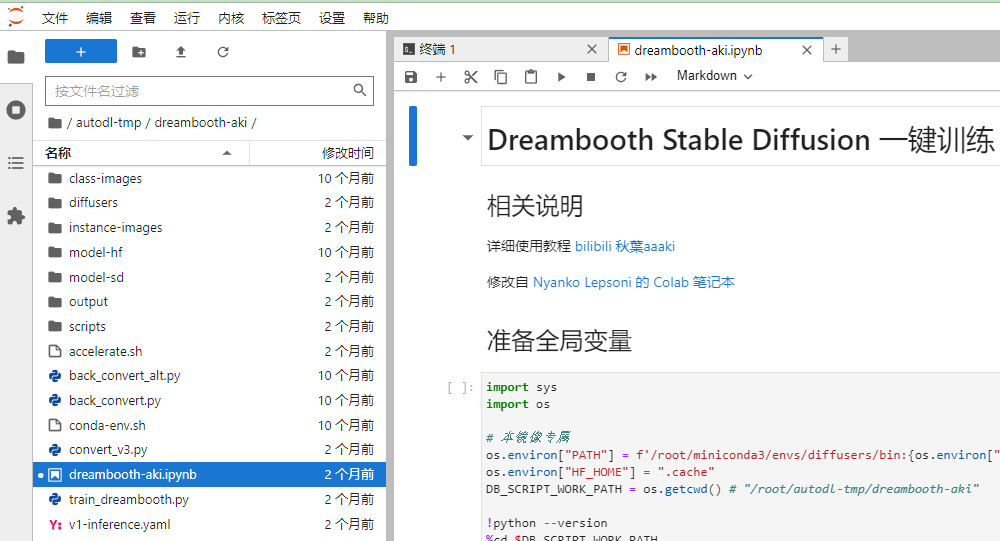Open the 运行 menu
1000x541 pixels.
click(187, 18)
